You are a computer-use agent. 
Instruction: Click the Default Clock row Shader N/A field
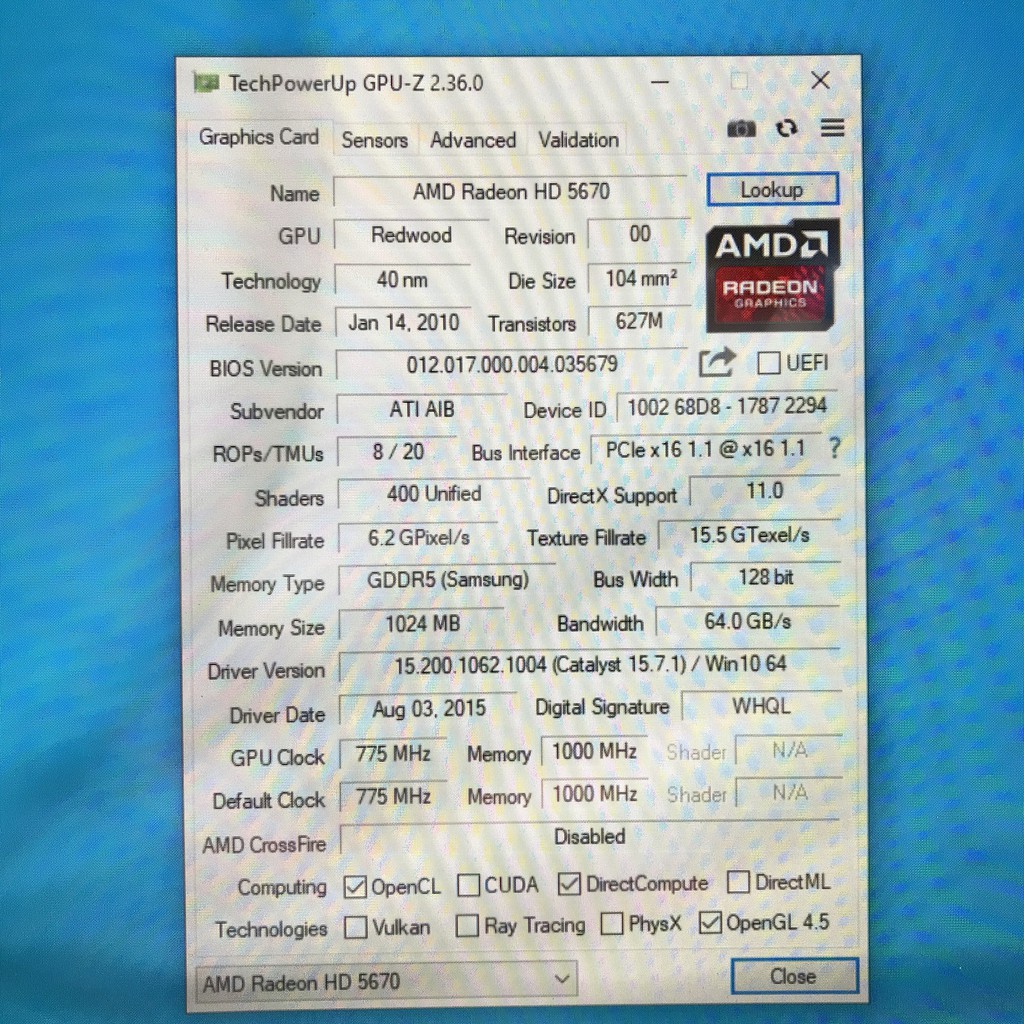click(789, 793)
